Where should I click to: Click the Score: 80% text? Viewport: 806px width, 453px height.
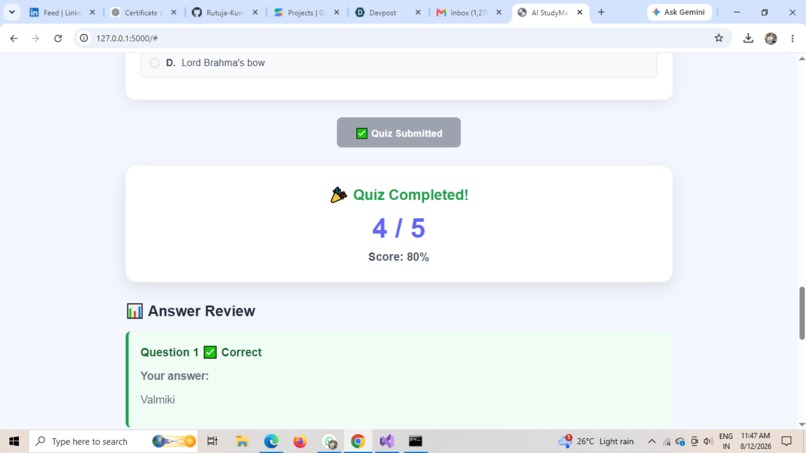coord(398,257)
